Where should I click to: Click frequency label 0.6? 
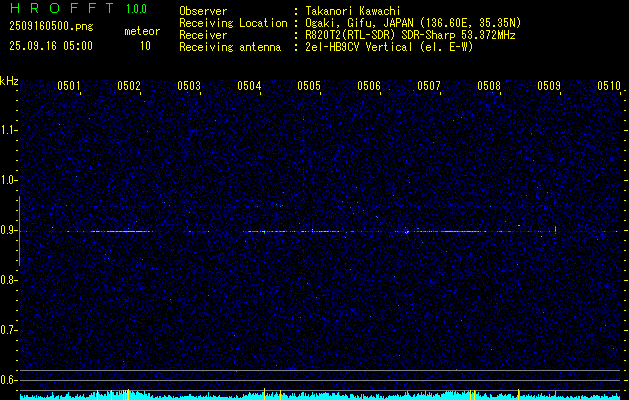8,380
